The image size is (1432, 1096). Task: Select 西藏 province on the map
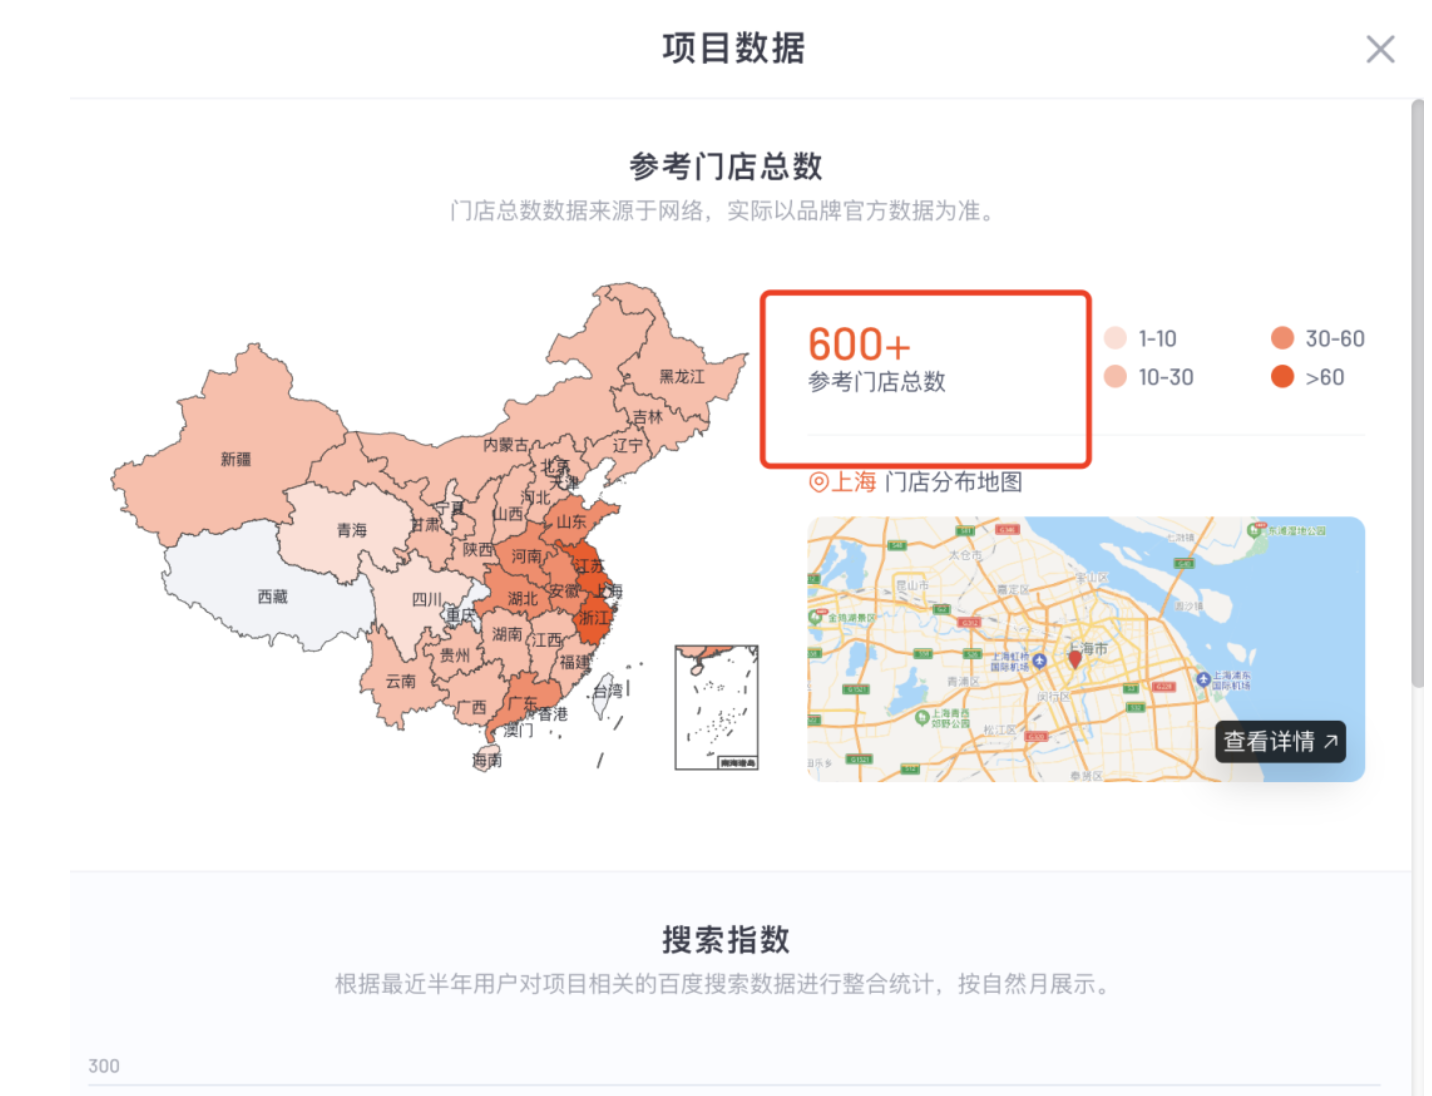click(x=272, y=596)
